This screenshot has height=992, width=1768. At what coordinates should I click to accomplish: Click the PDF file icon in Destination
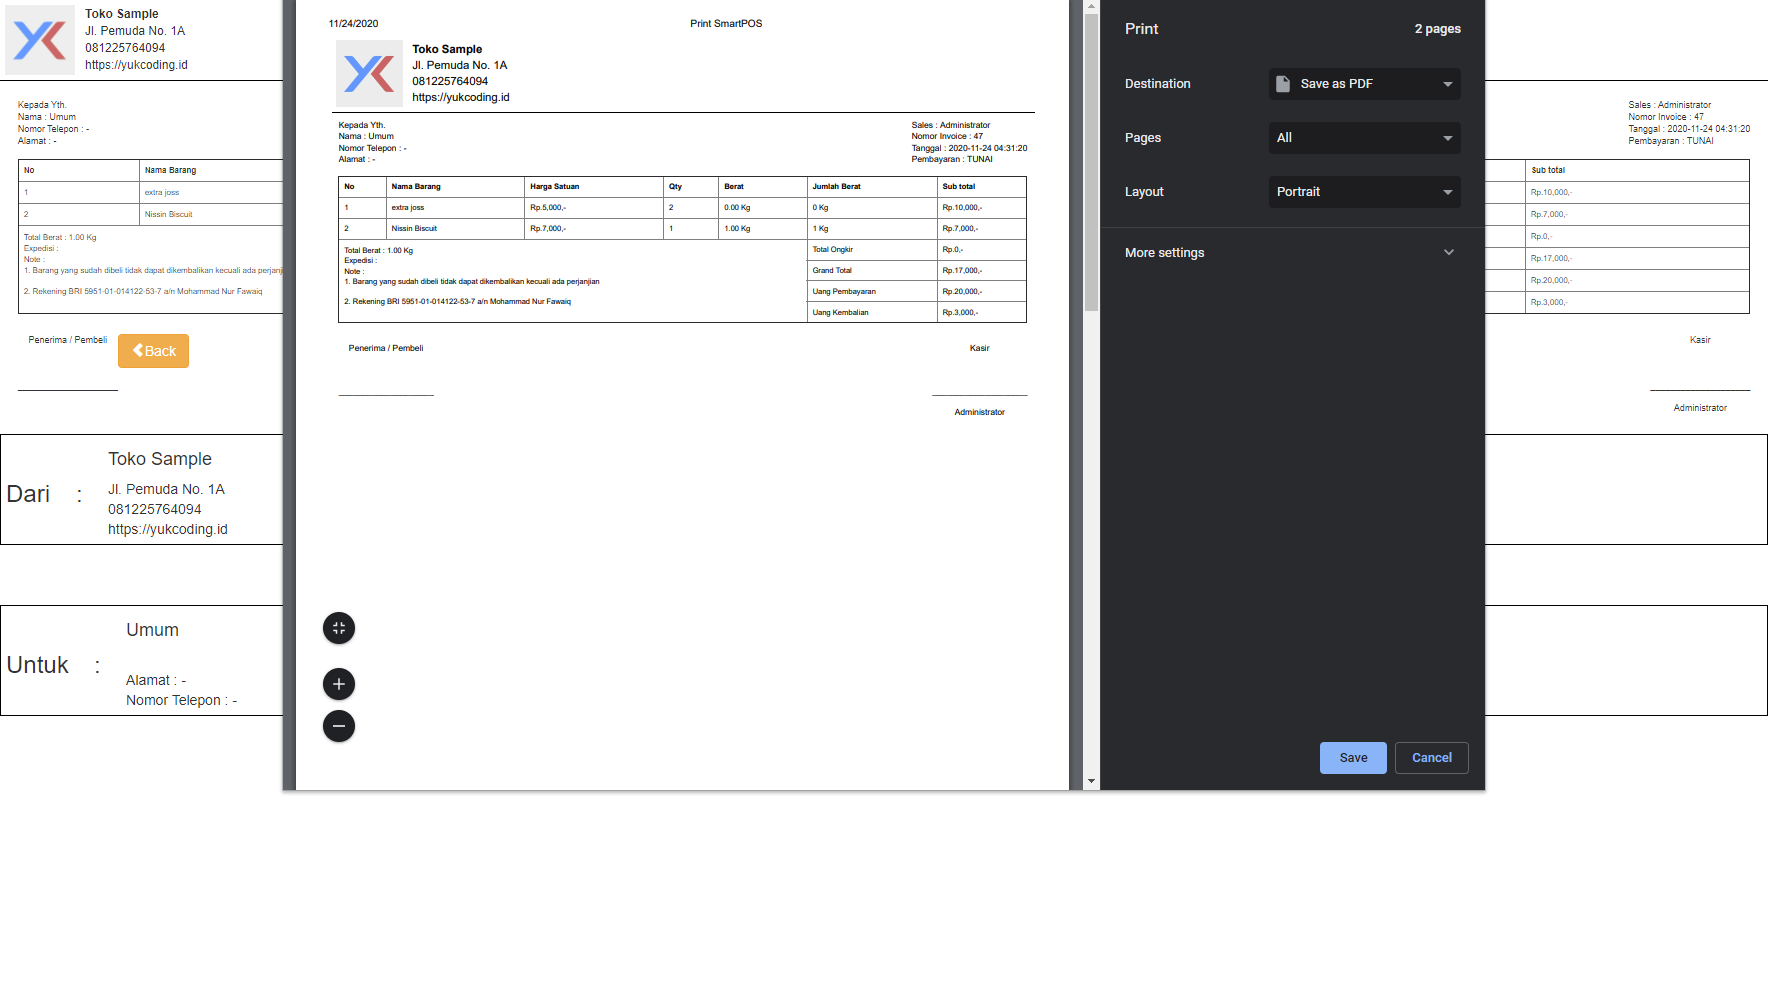click(1283, 84)
